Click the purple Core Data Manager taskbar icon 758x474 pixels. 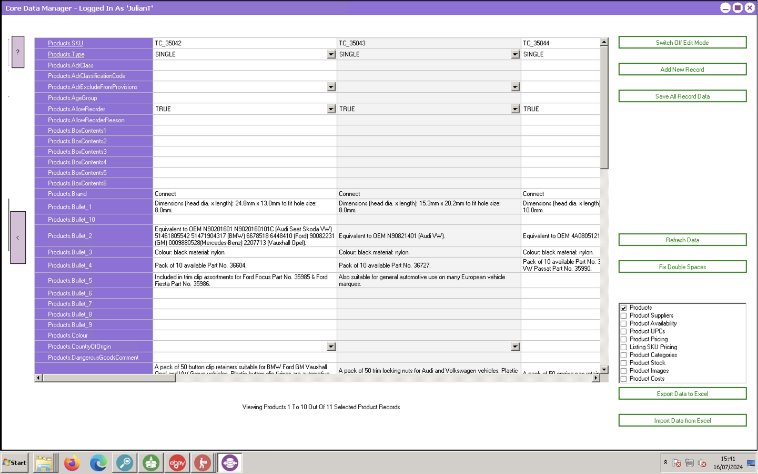[x=230, y=463]
